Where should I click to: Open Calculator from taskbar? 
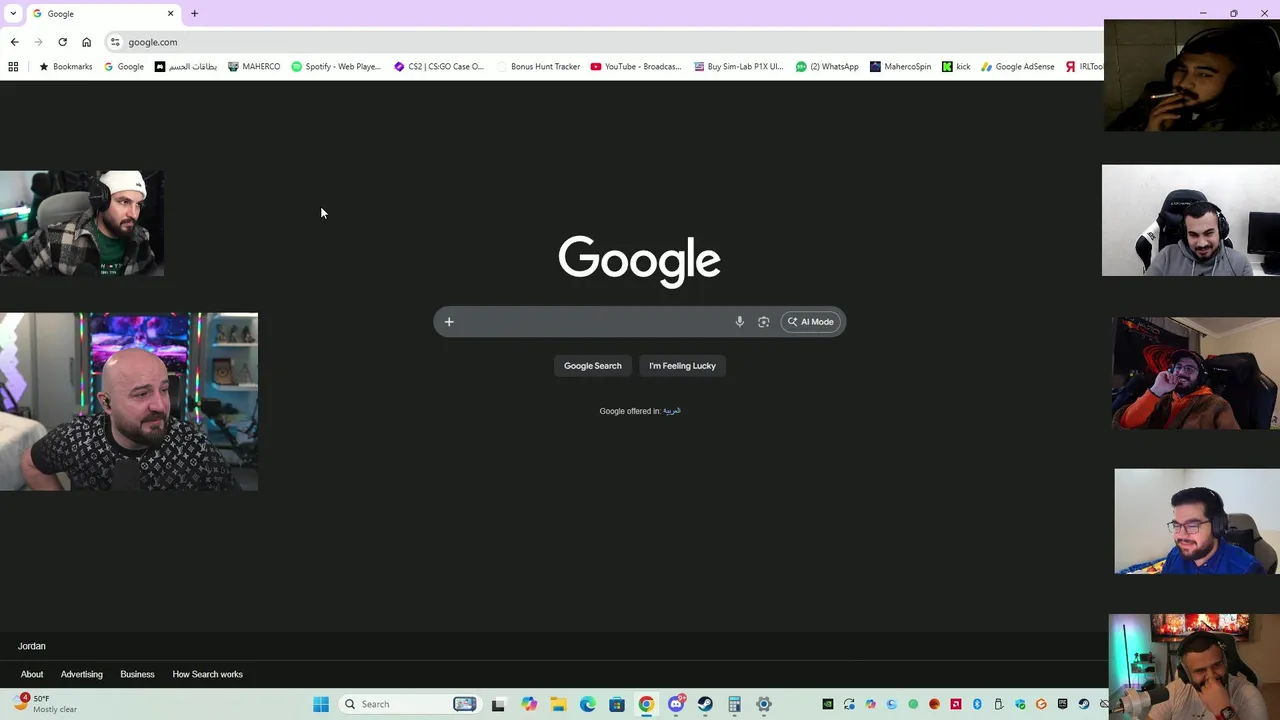(x=735, y=704)
